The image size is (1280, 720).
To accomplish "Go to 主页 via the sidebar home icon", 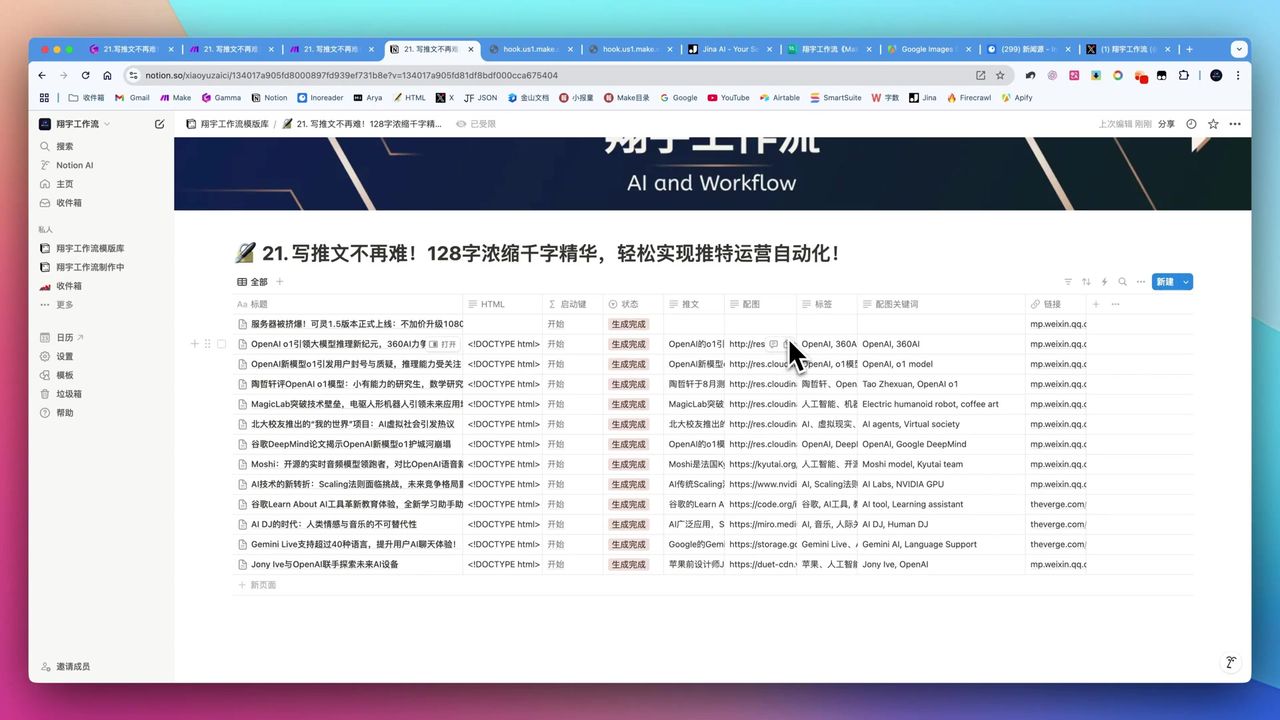I will coord(64,184).
